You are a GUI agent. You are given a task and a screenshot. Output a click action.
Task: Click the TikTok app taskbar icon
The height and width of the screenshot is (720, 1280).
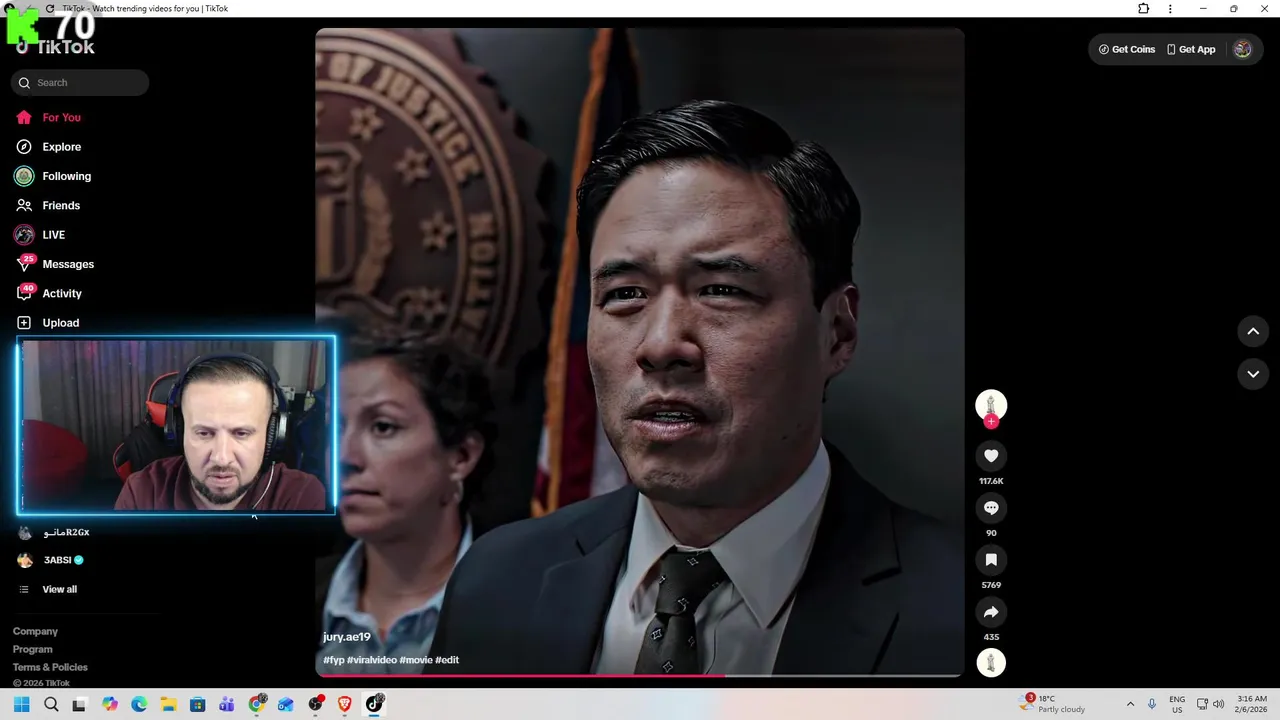(374, 704)
